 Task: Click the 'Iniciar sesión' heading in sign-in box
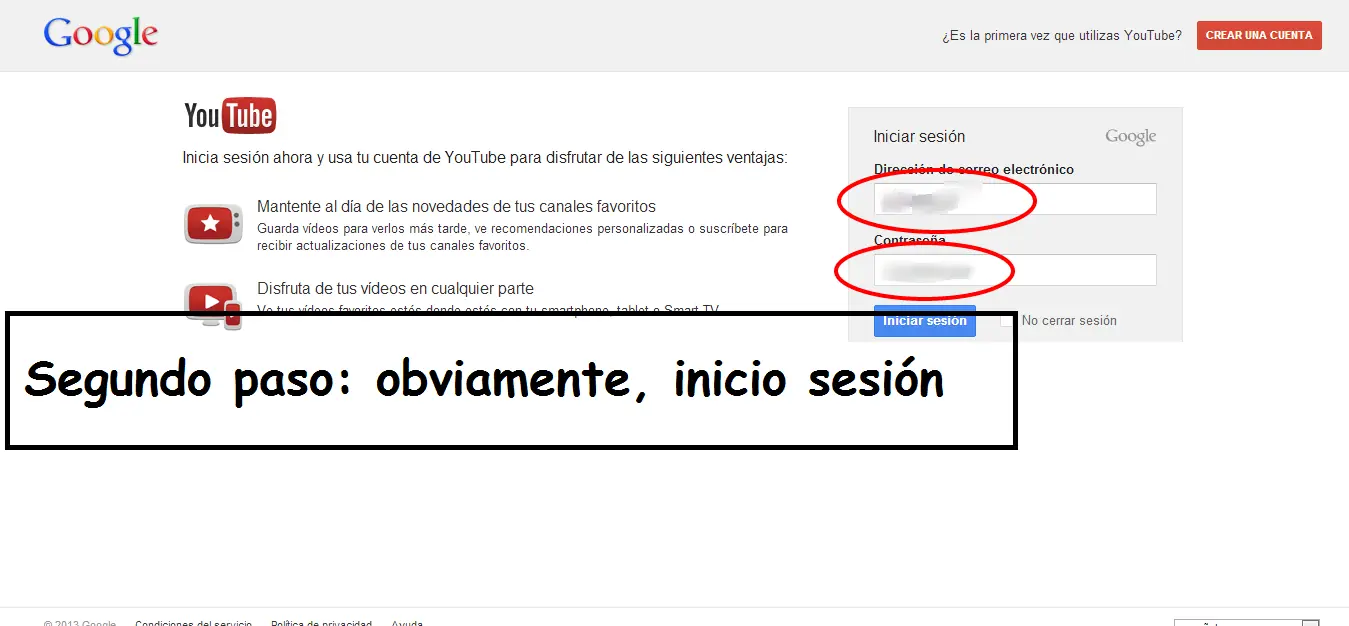tap(919, 137)
